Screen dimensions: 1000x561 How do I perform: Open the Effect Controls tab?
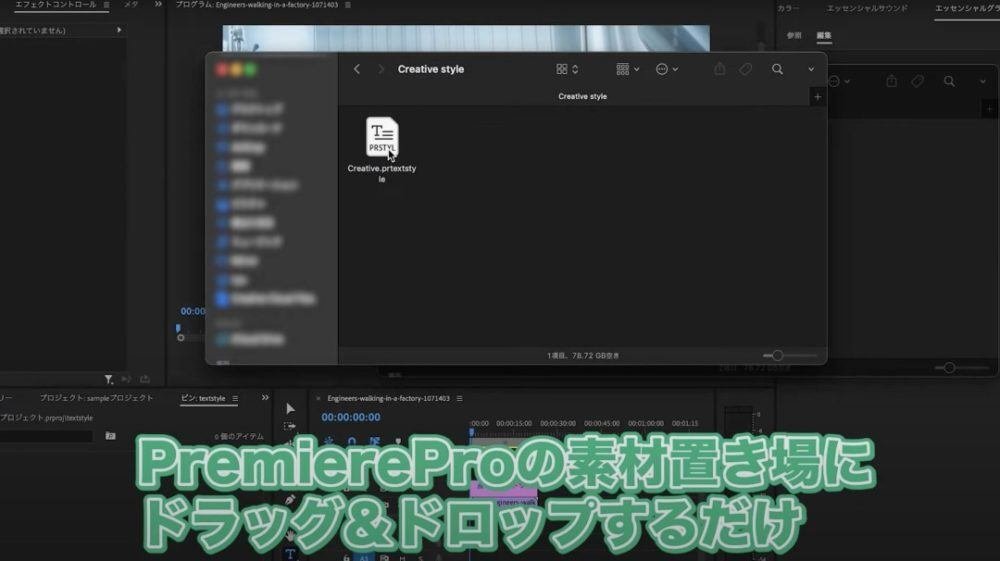55,4
